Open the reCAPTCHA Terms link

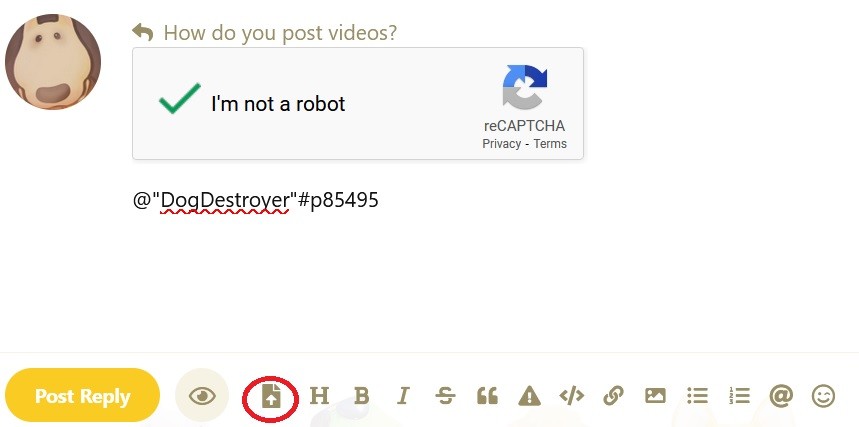click(550, 144)
